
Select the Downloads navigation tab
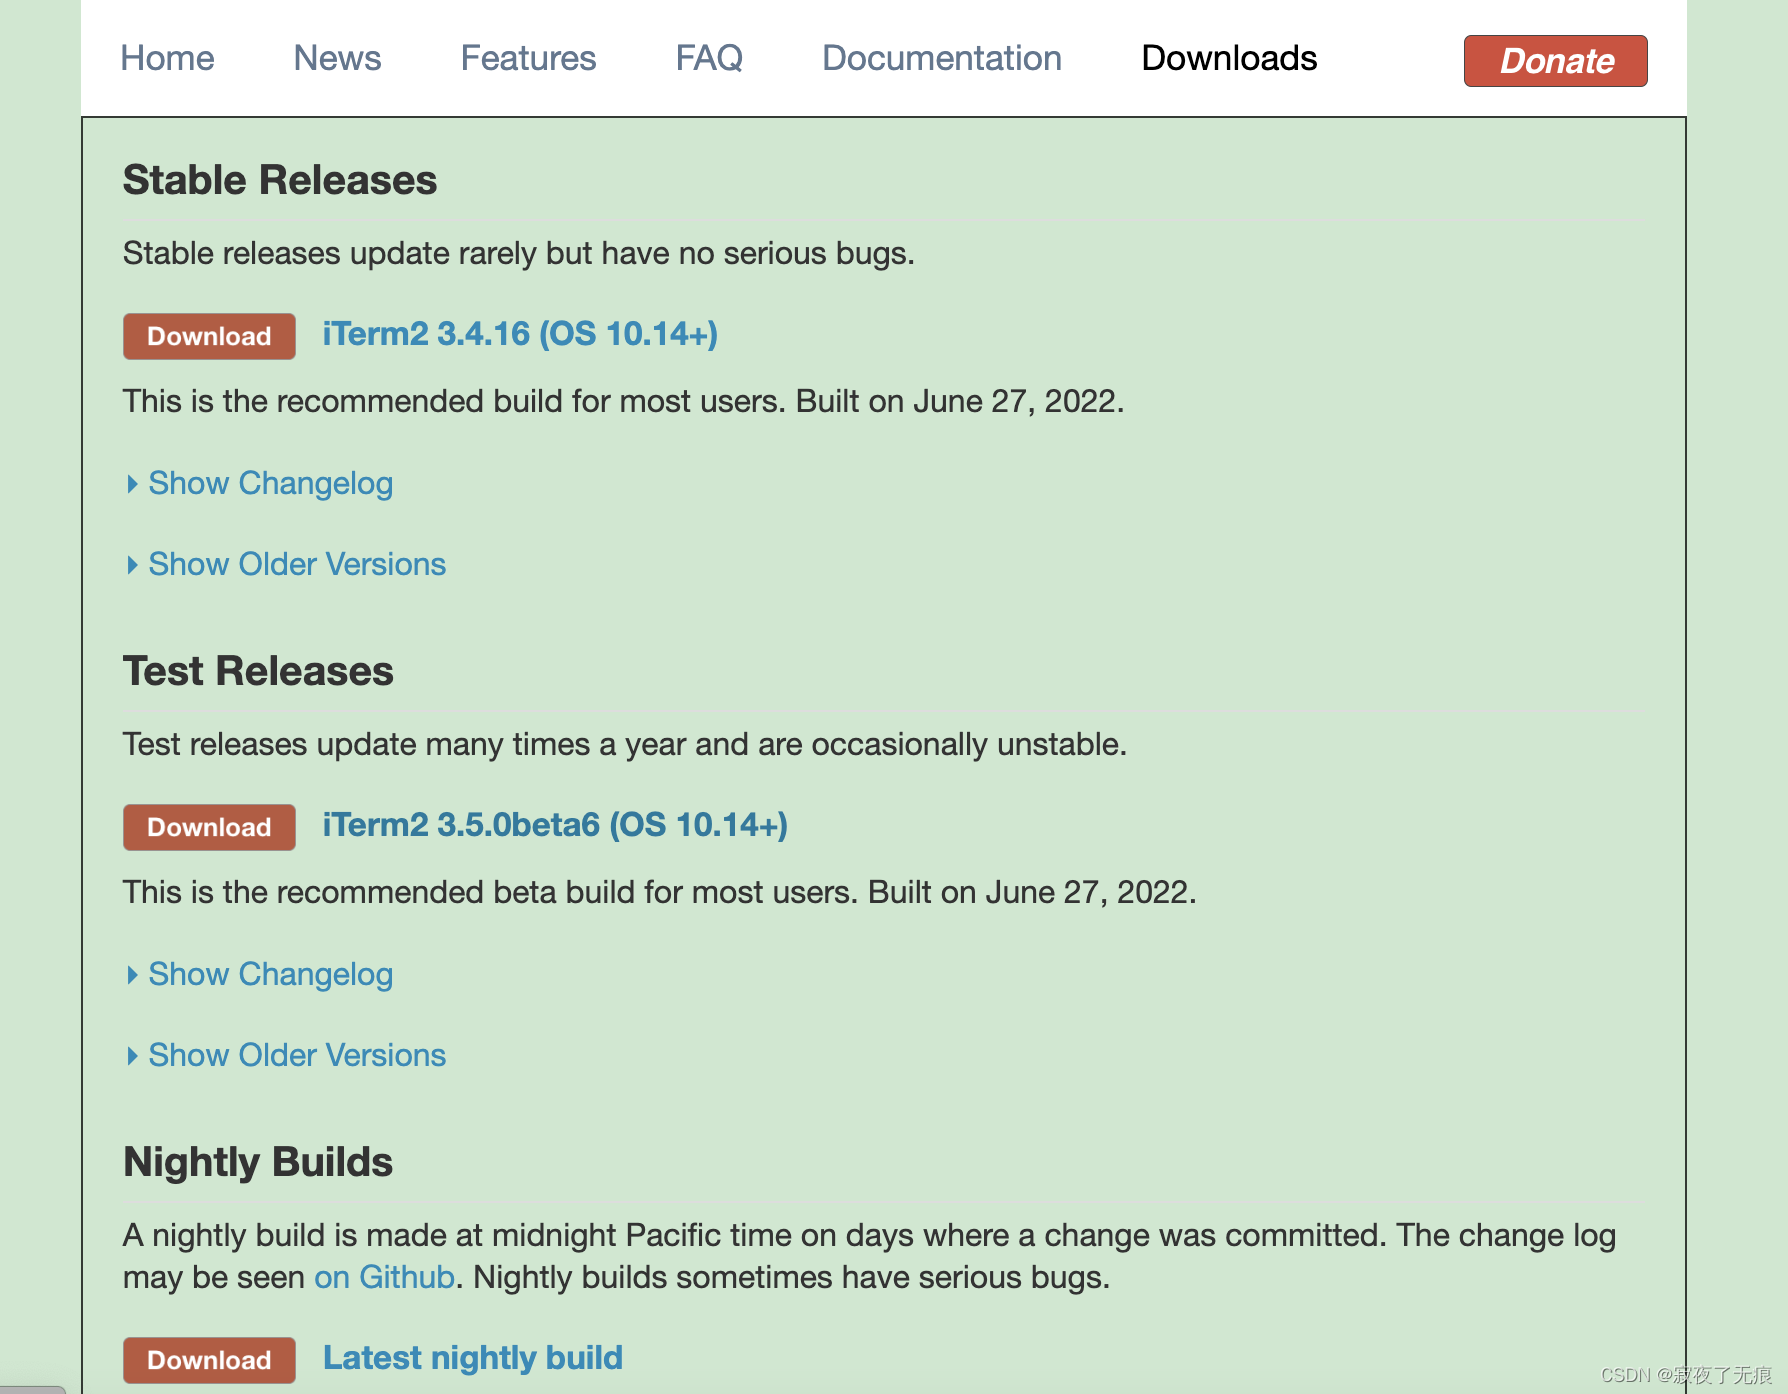point(1229,58)
